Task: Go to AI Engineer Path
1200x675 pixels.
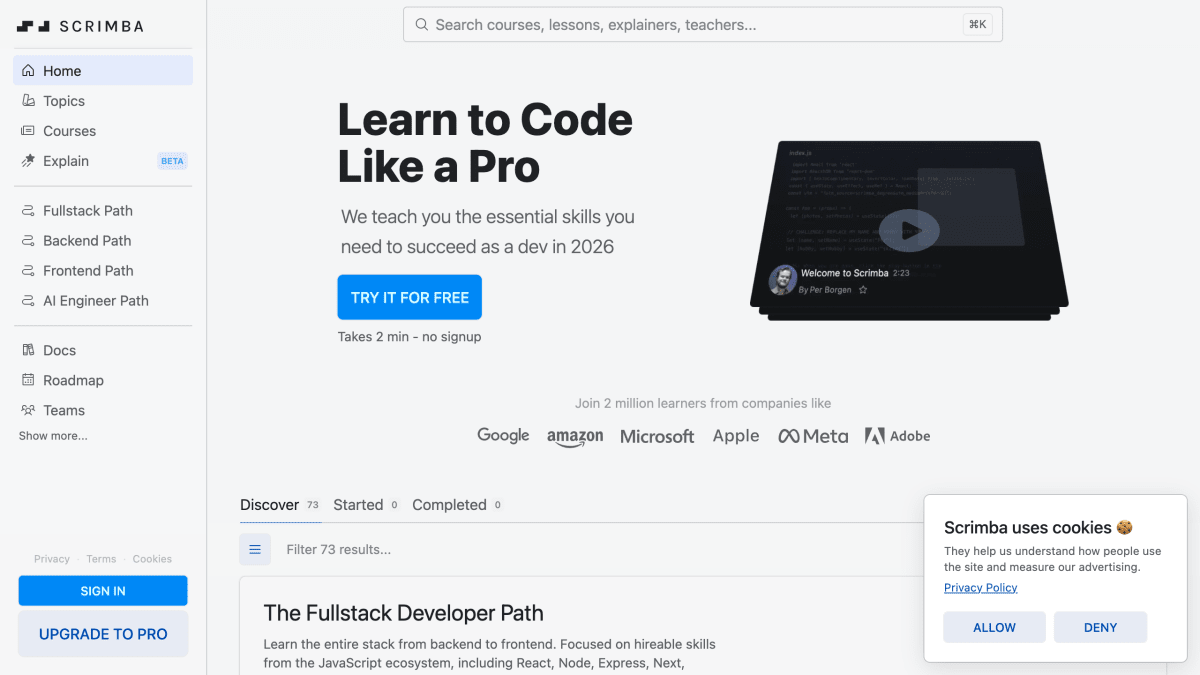Action: [103, 301]
